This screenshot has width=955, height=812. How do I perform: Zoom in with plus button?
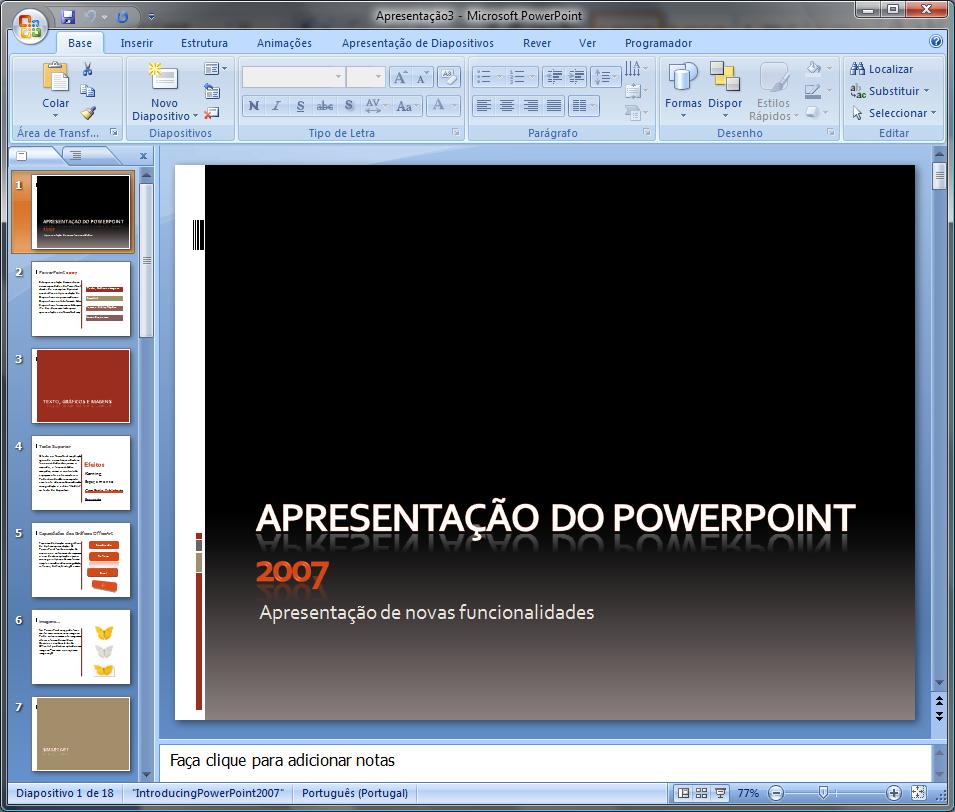pyautogui.click(x=893, y=793)
